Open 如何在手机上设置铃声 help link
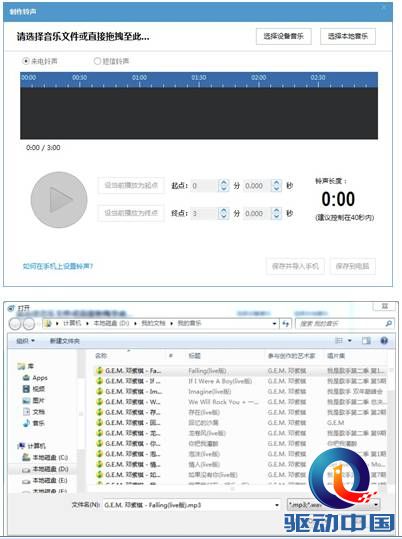Image resolution: width=402 pixels, height=539 pixels. click(x=58, y=266)
